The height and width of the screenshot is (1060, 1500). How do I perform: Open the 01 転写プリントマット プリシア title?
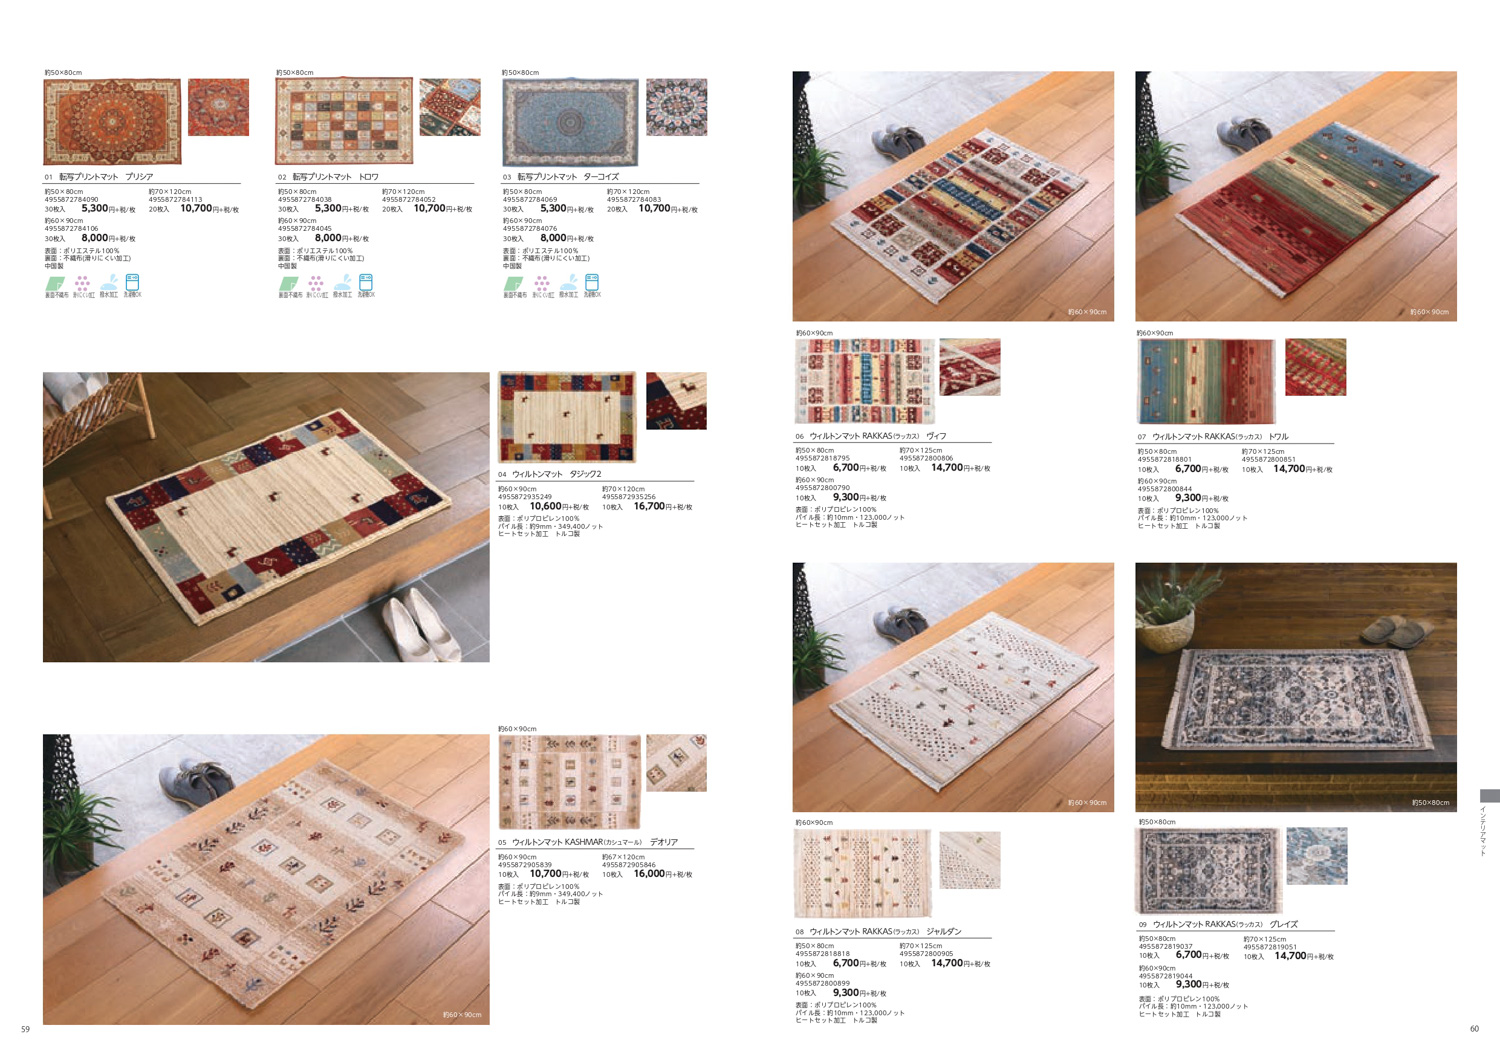(99, 177)
